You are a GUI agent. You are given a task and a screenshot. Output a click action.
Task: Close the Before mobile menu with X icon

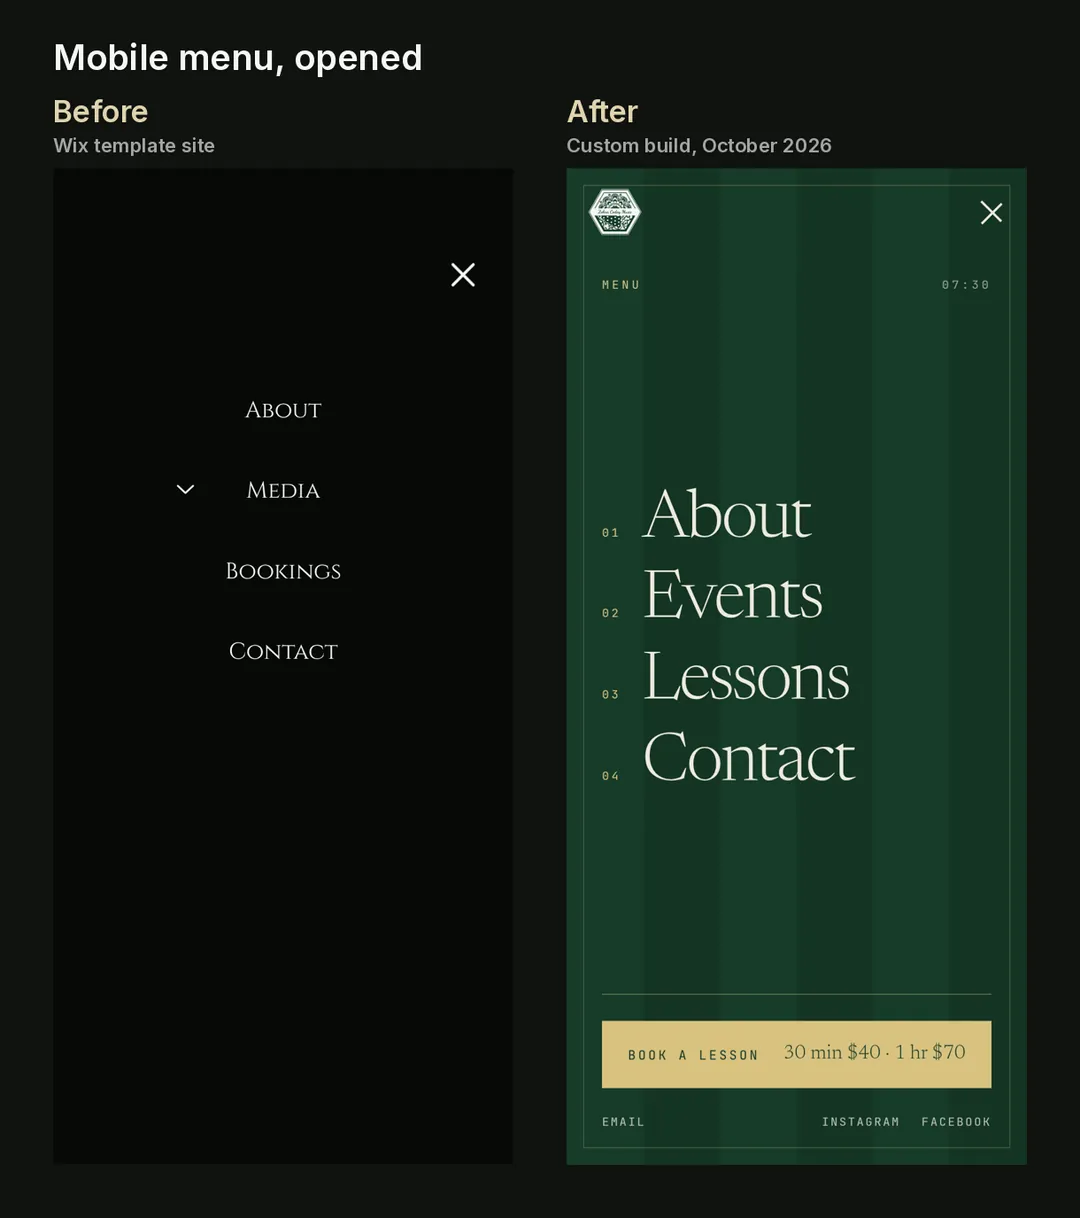point(463,275)
